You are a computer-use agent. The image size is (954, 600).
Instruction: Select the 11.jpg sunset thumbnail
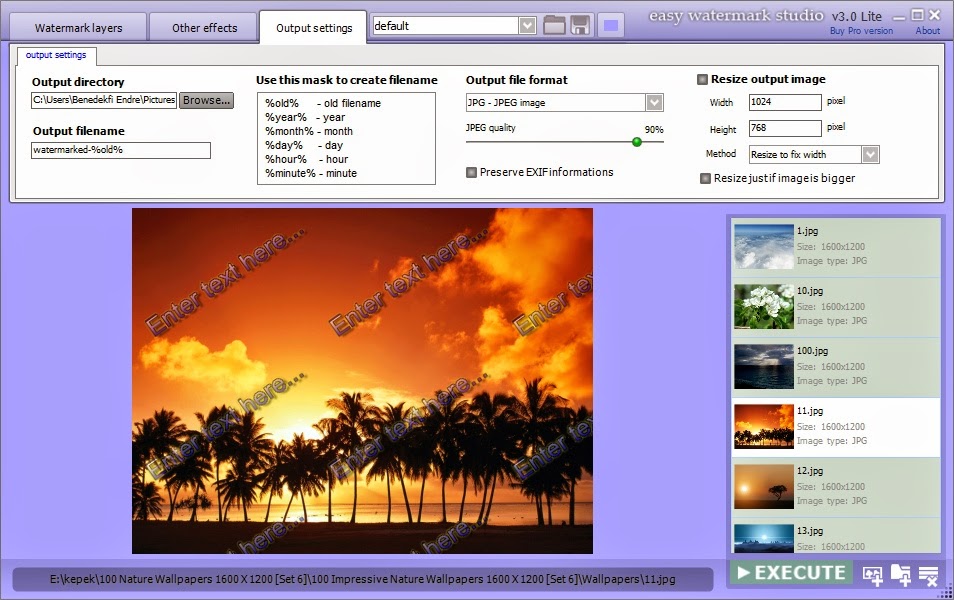click(764, 427)
